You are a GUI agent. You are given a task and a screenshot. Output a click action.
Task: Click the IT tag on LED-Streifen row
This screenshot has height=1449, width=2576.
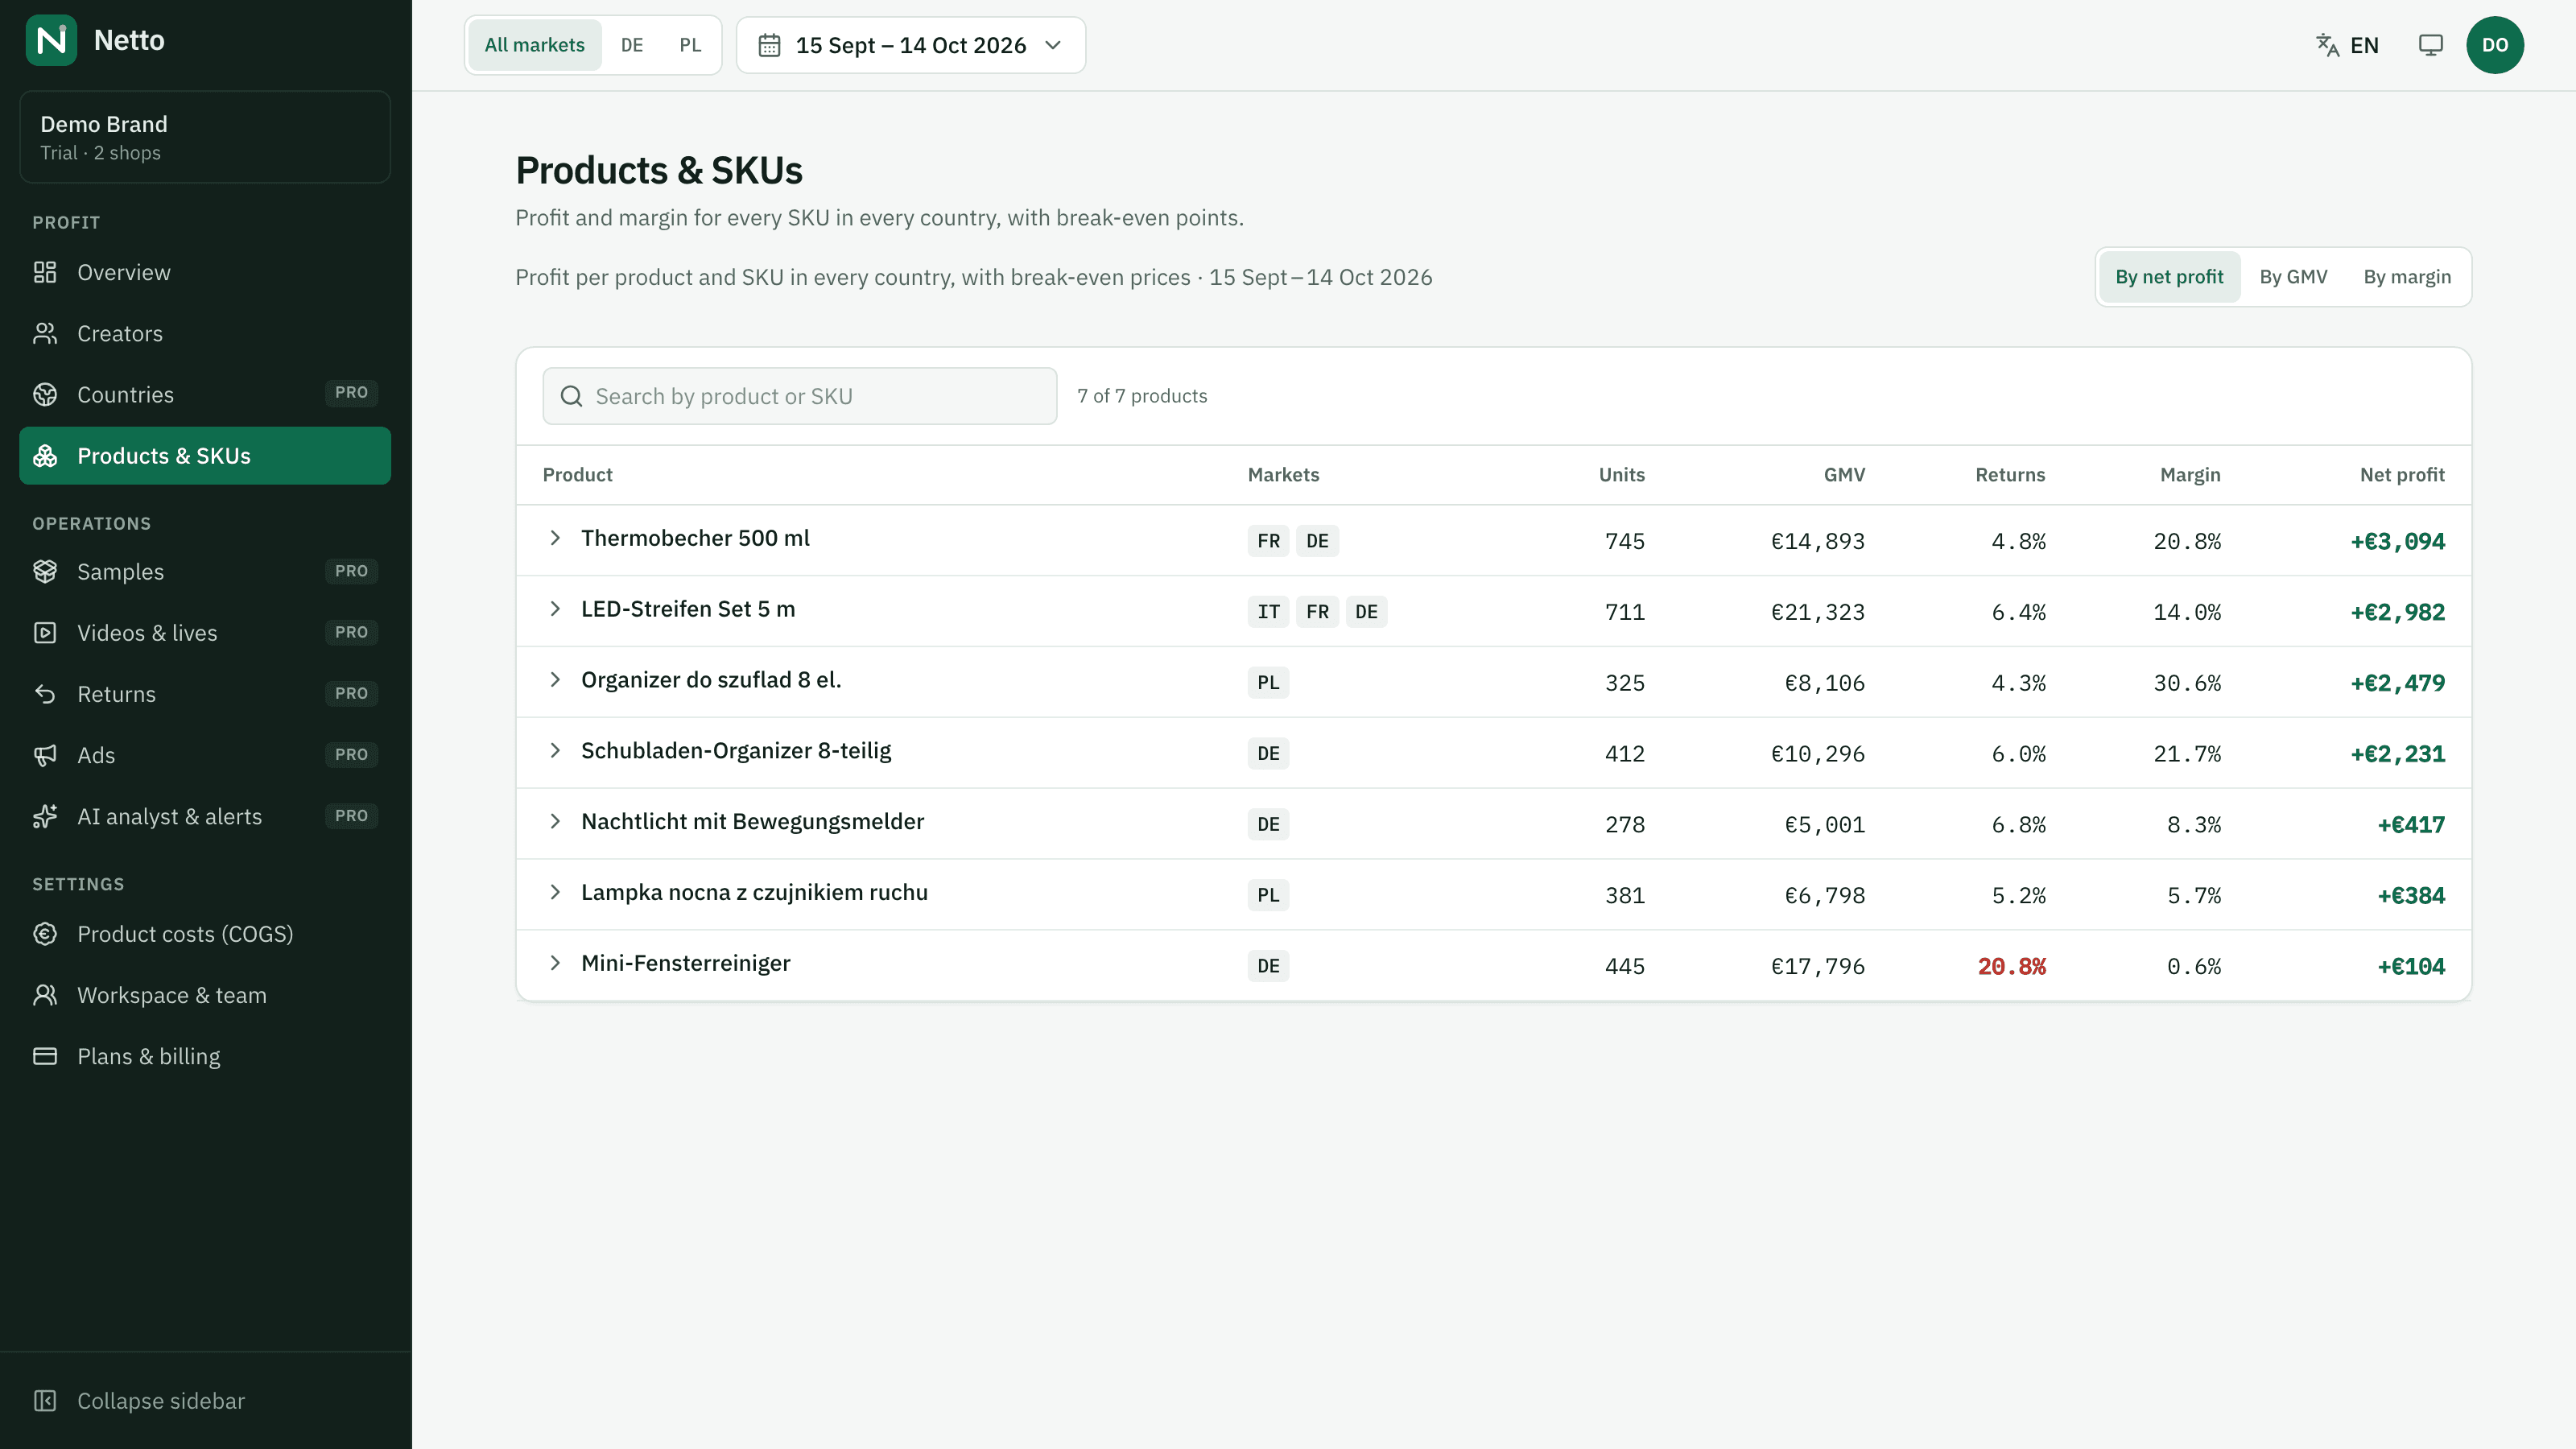1268,612
